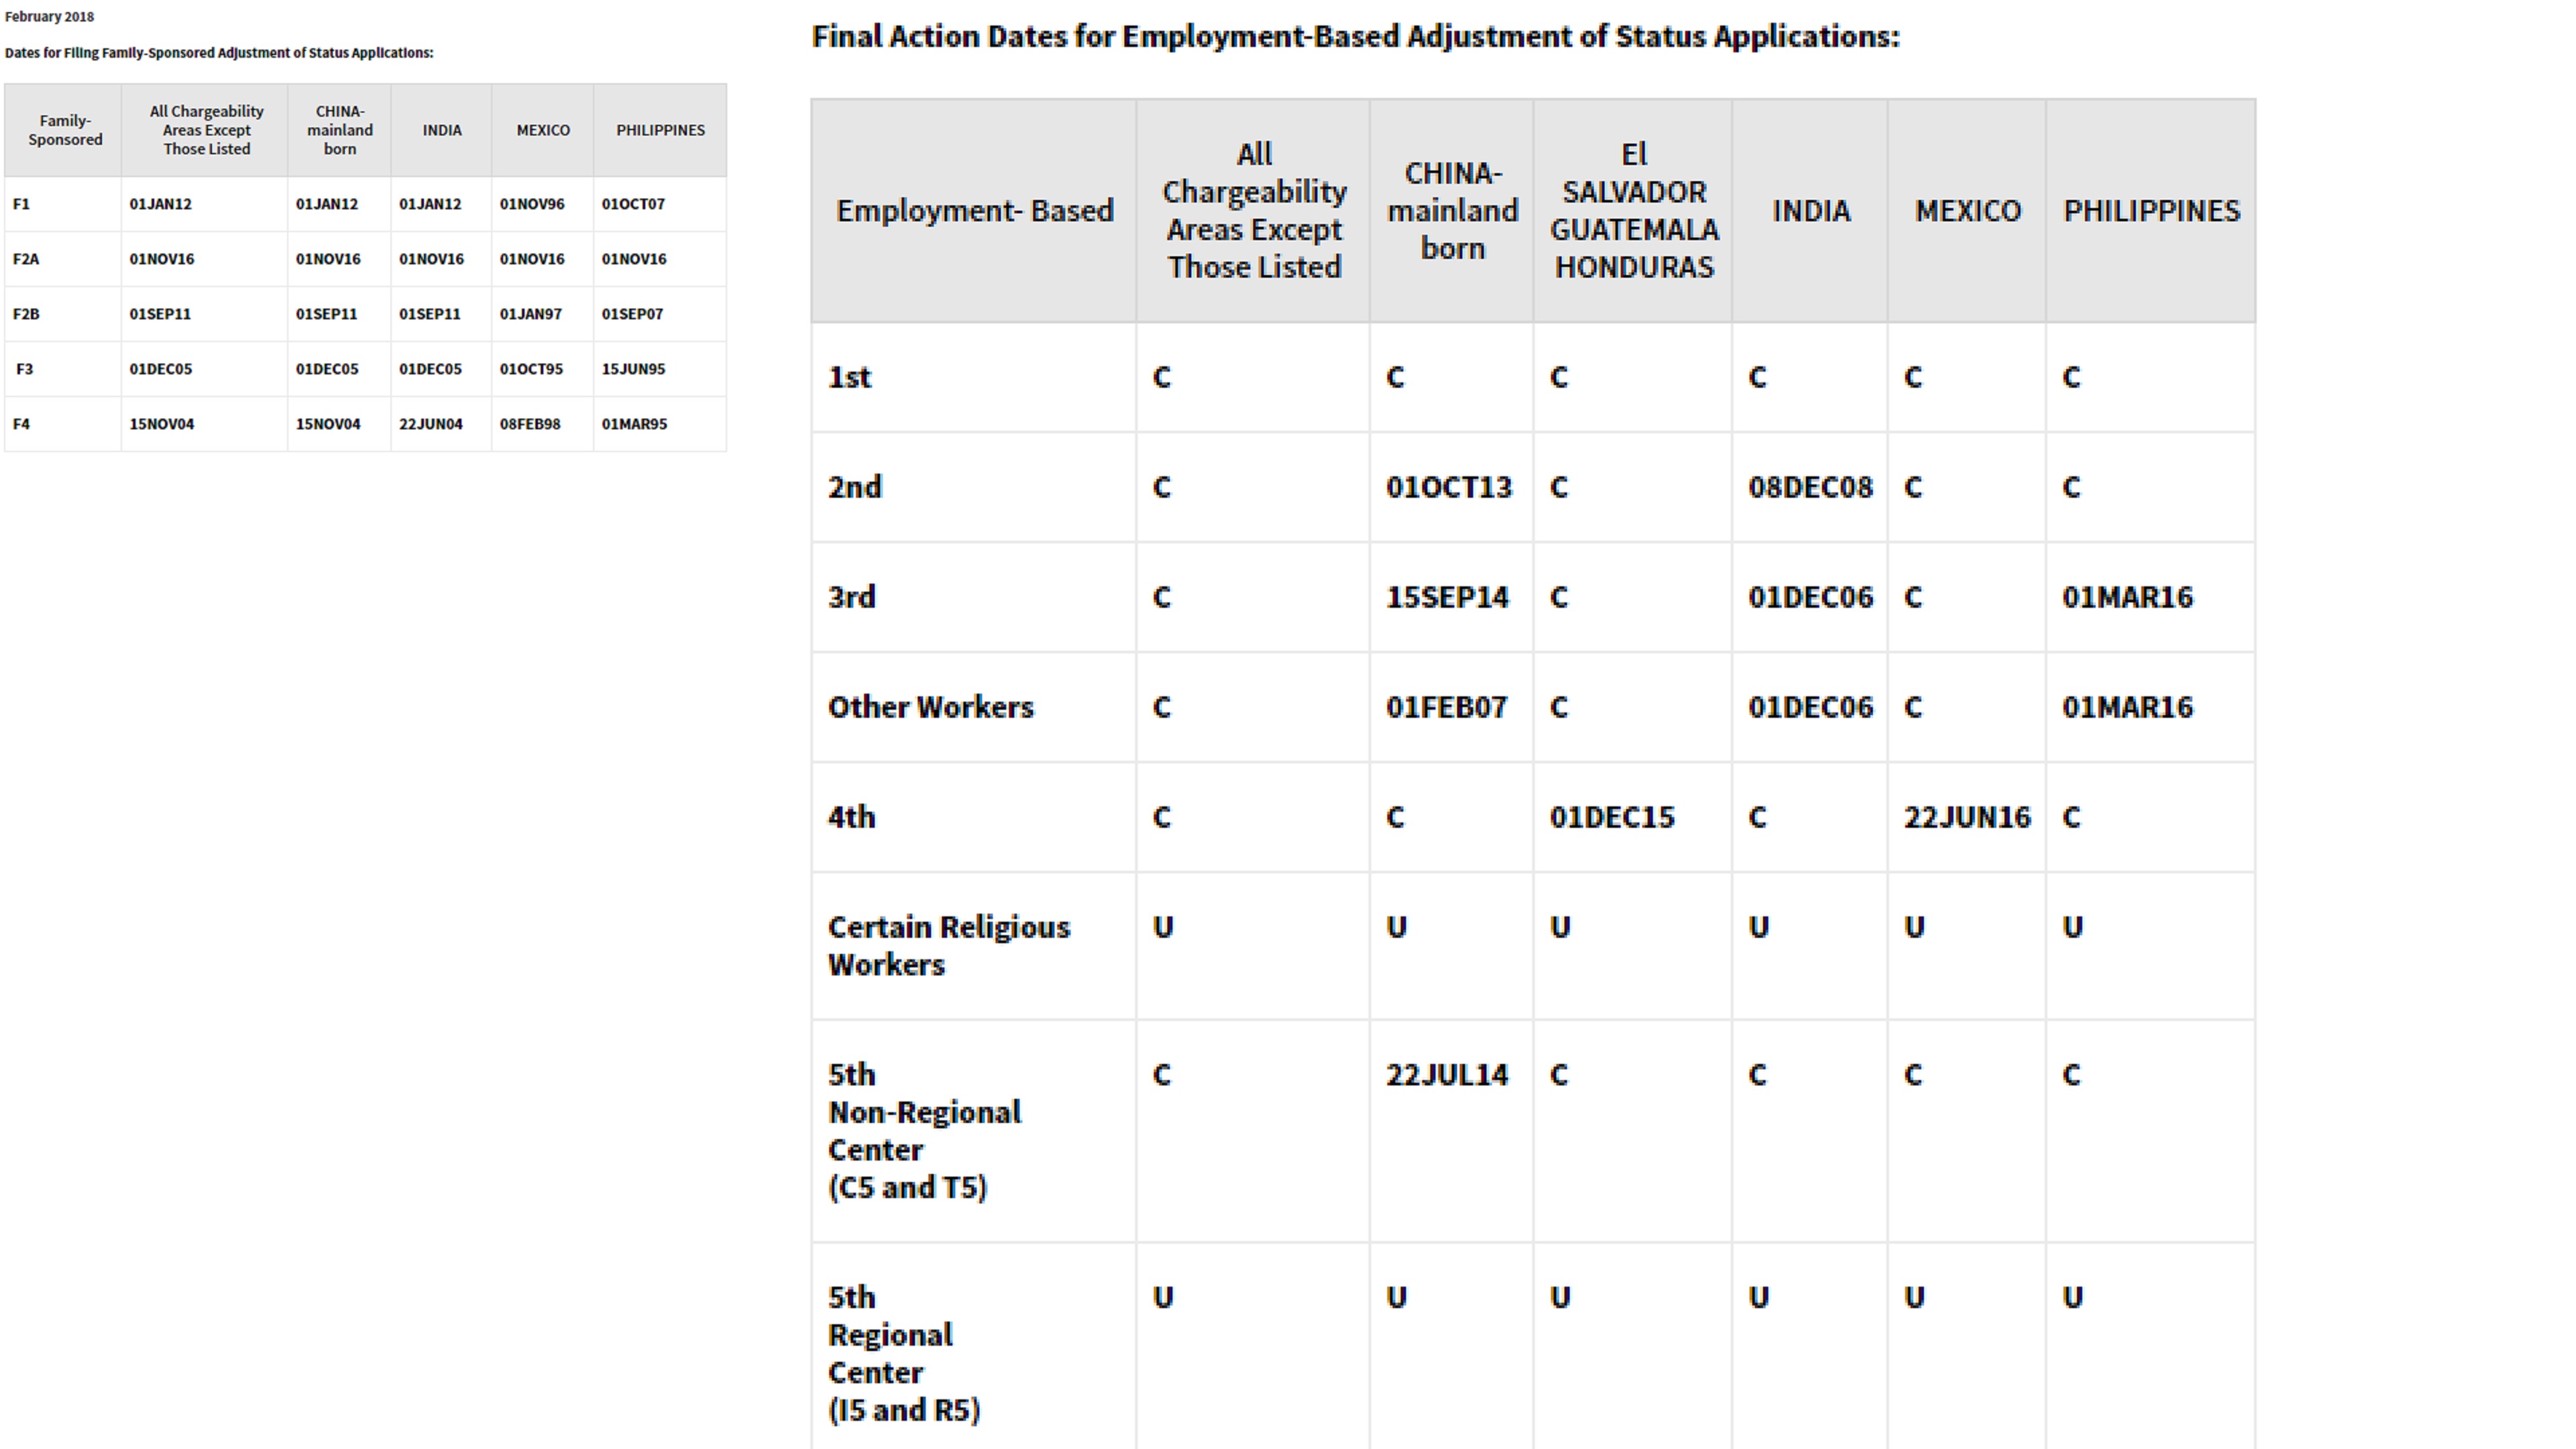Click the employment table's 'INDIA' header
The image size is (2576, 1449).
point(1811,211)
